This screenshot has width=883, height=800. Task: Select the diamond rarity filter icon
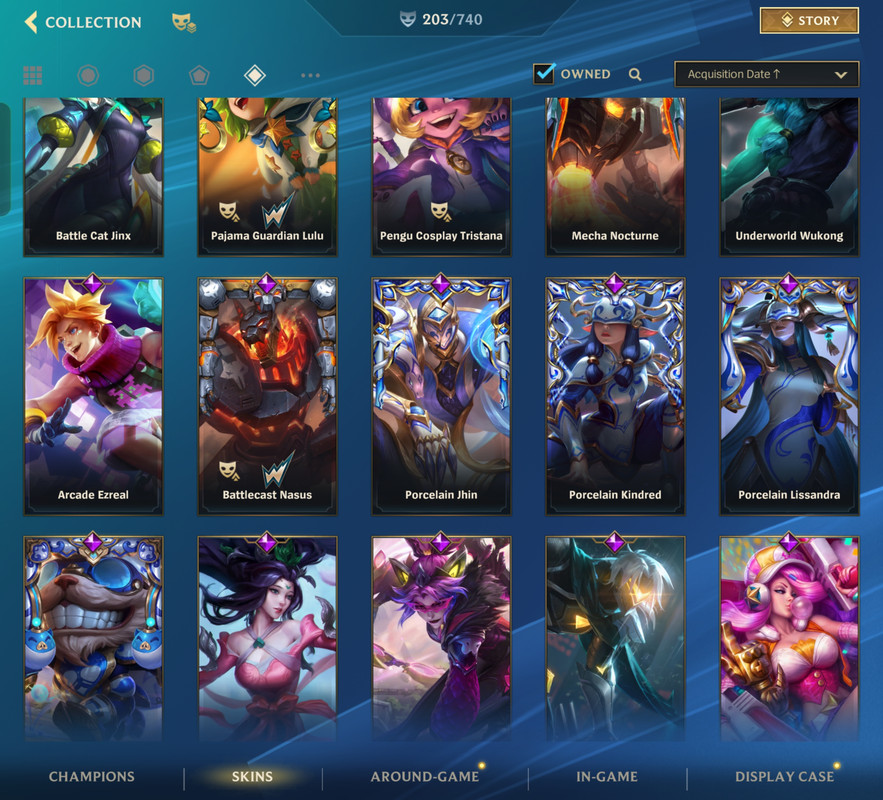pos(255,75)
